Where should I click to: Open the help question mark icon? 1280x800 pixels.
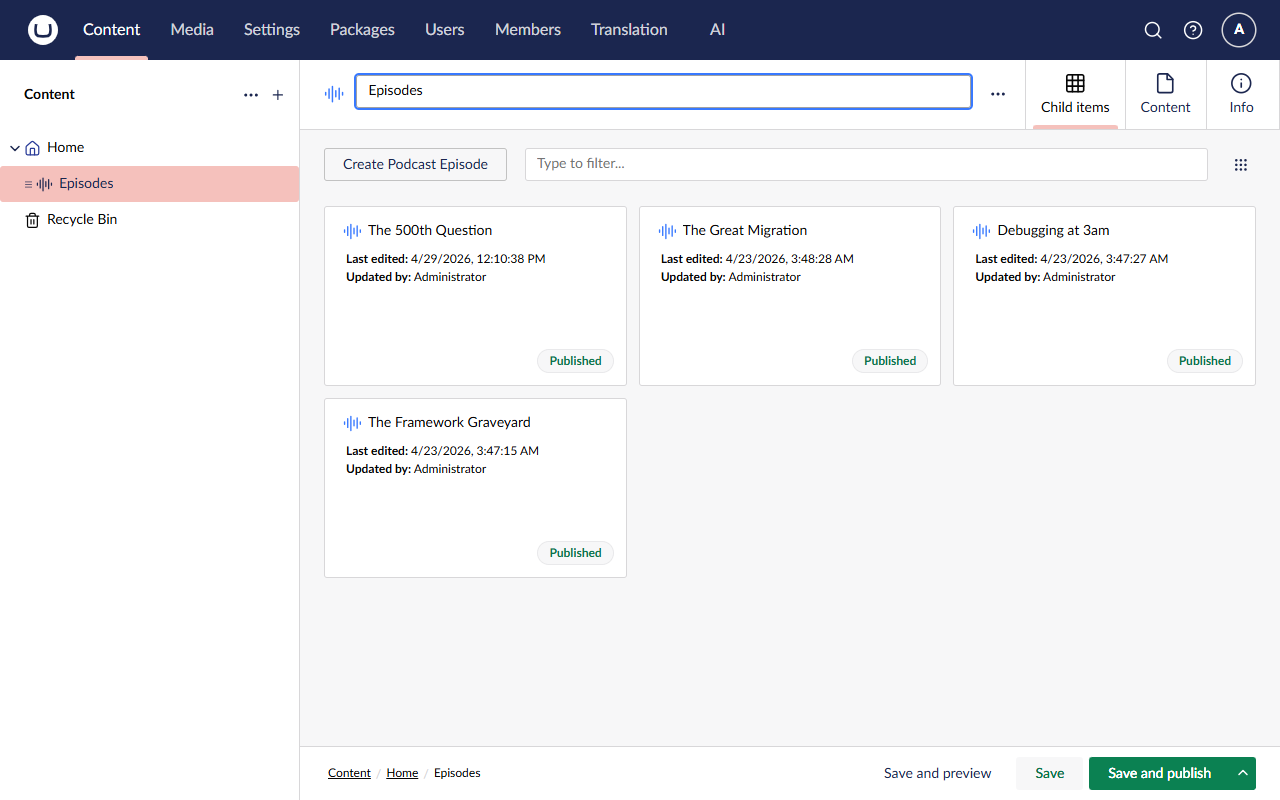1193,30
